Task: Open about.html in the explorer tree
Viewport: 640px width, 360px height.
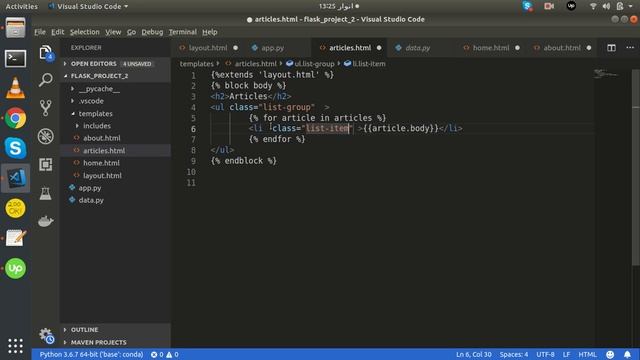Action: tap(115, 138)
